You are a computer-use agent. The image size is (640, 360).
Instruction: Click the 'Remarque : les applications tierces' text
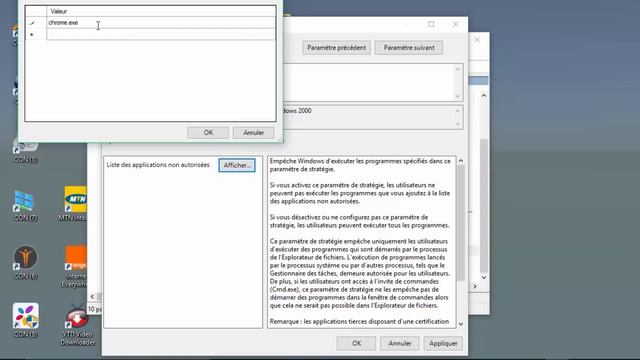coord(359,322)
